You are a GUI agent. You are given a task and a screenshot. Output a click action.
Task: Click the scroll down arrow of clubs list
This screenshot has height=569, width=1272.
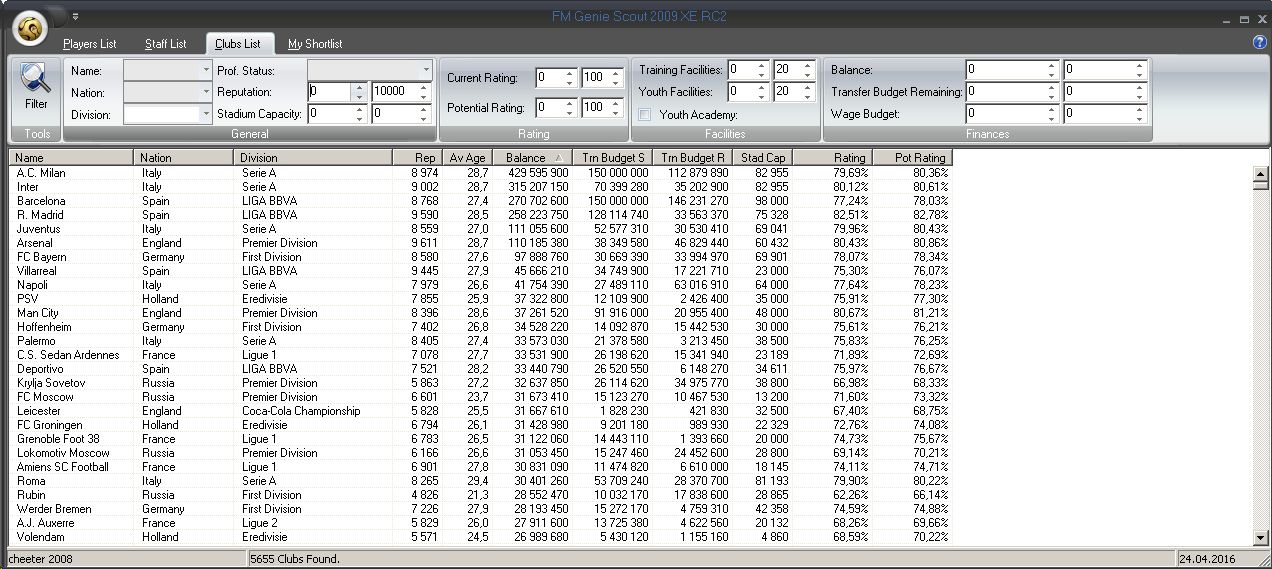1259,538
